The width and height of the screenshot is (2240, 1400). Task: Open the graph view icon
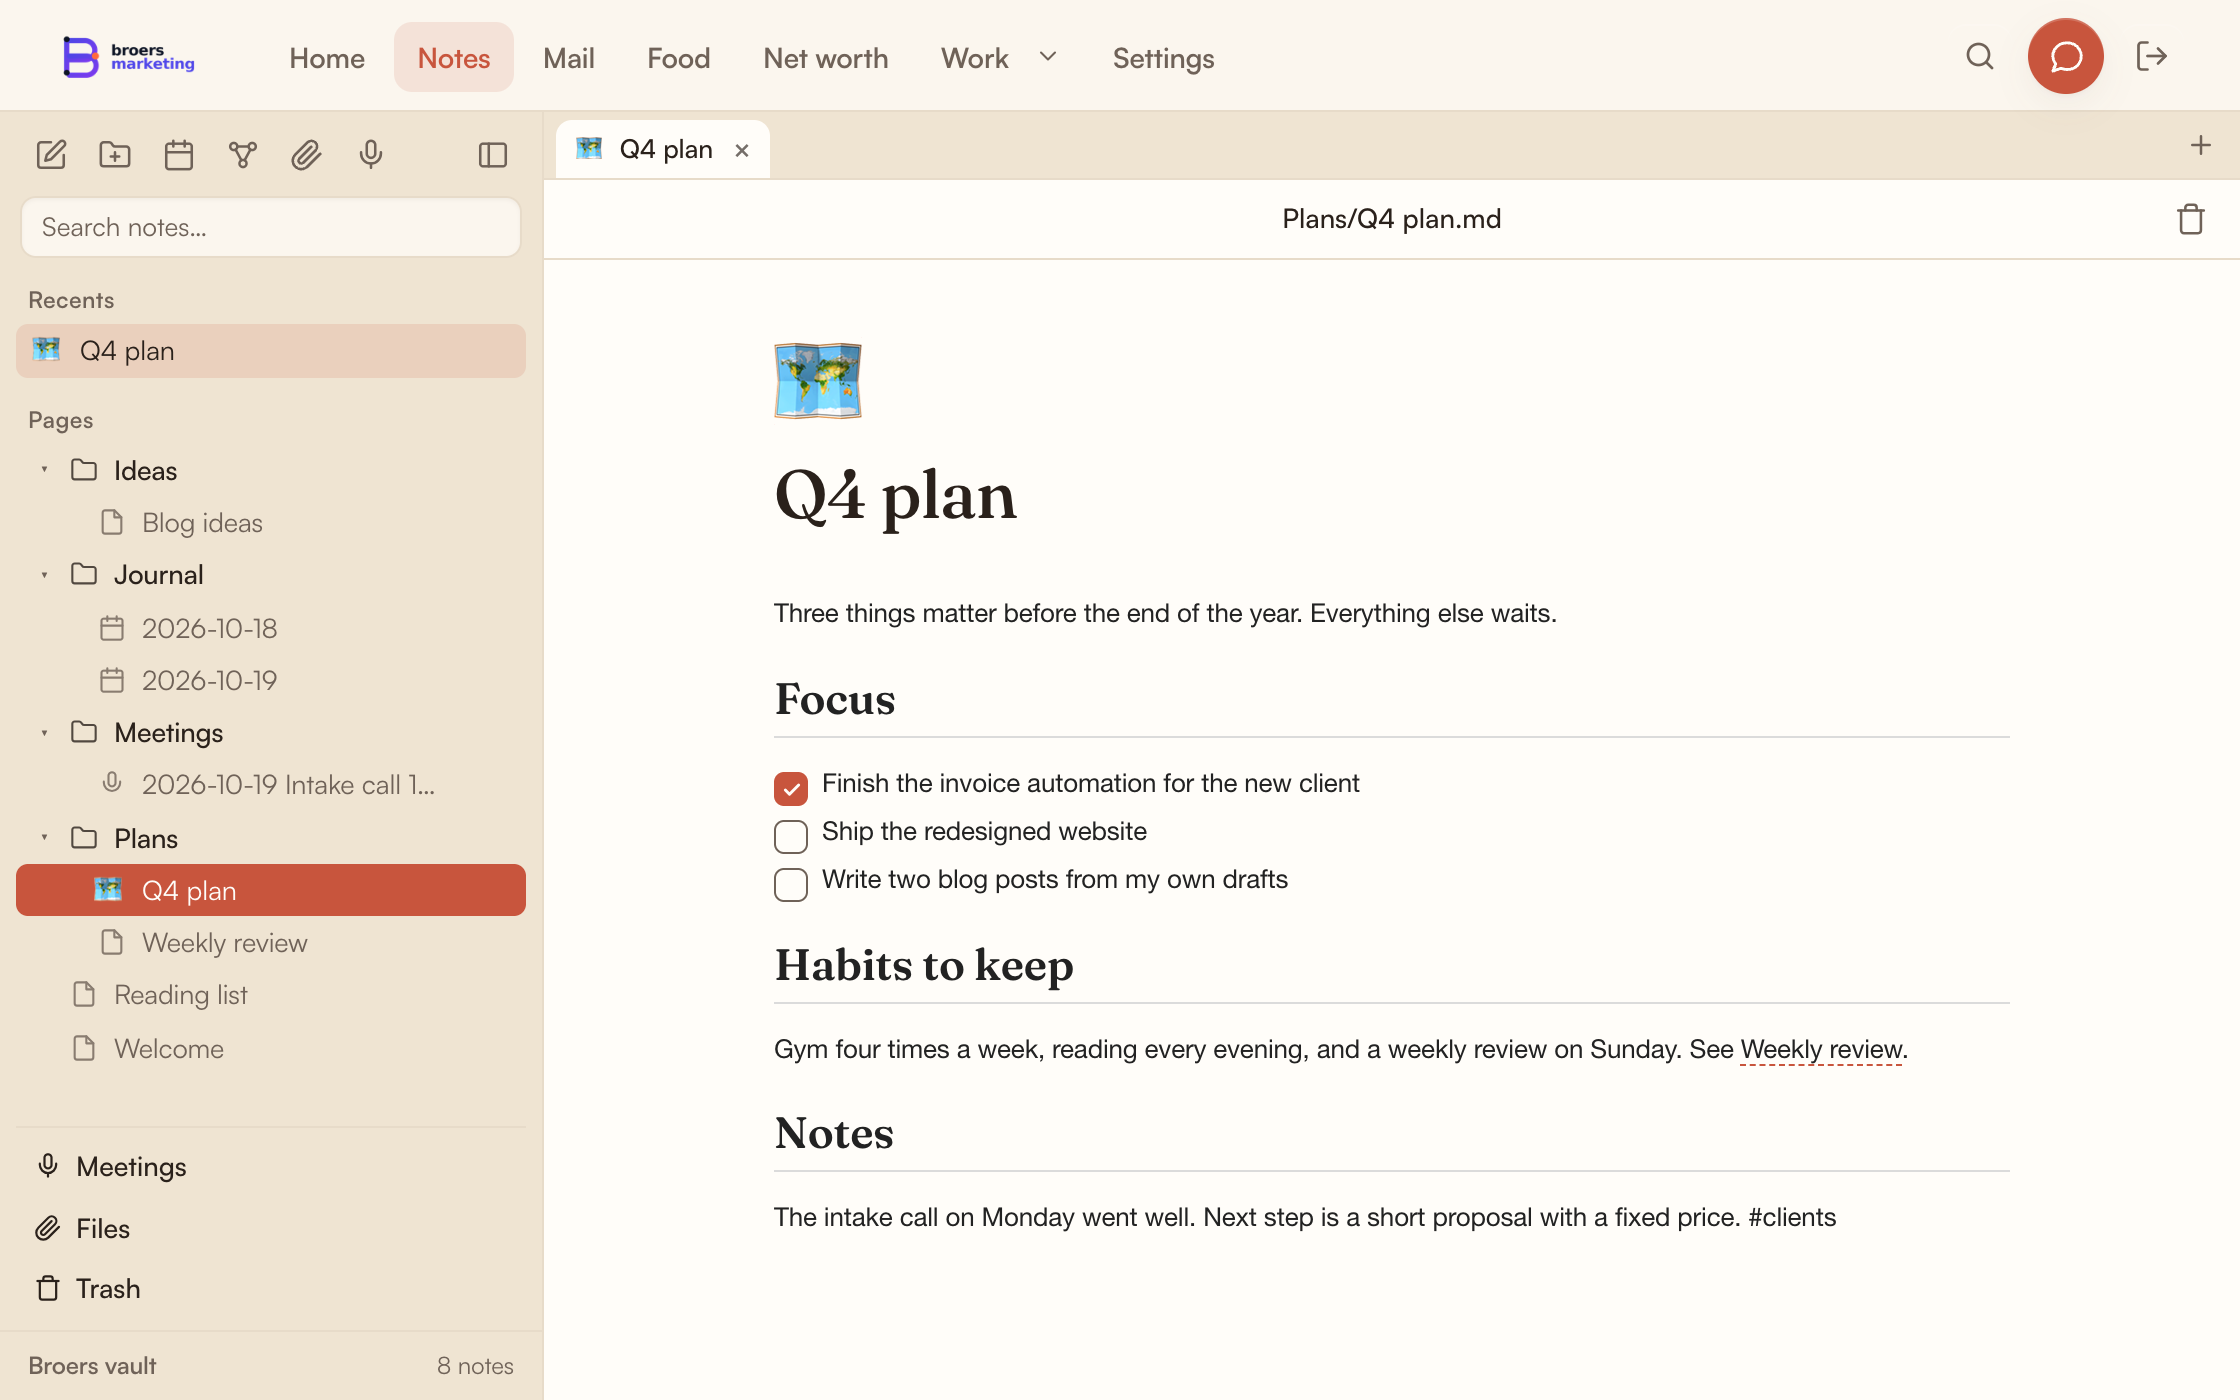tap(243, 155)
